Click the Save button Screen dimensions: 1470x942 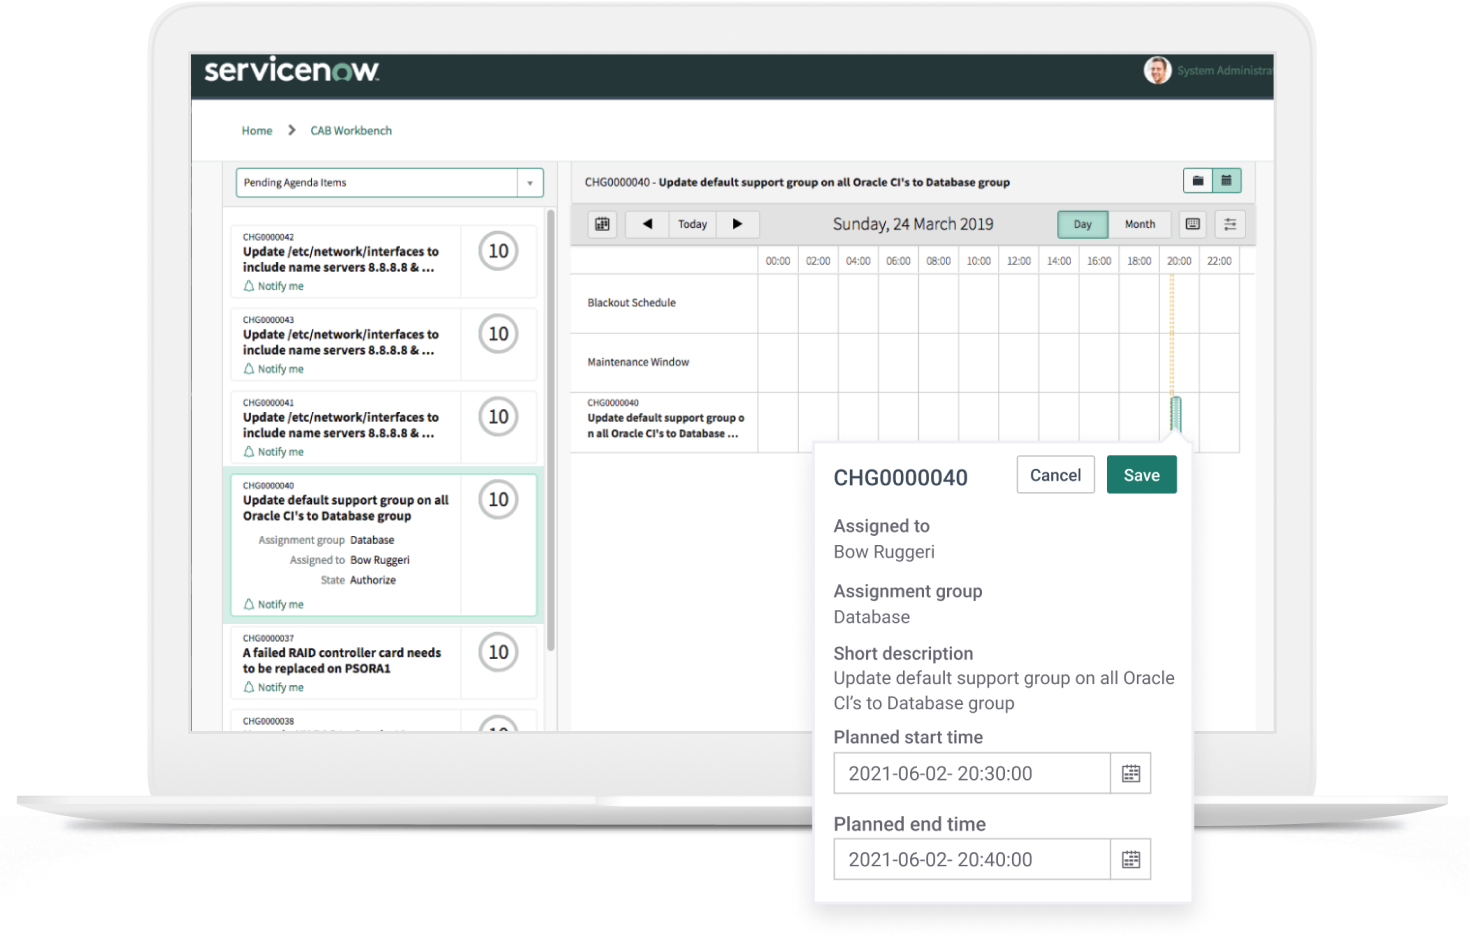click(x=1141, y=475)
